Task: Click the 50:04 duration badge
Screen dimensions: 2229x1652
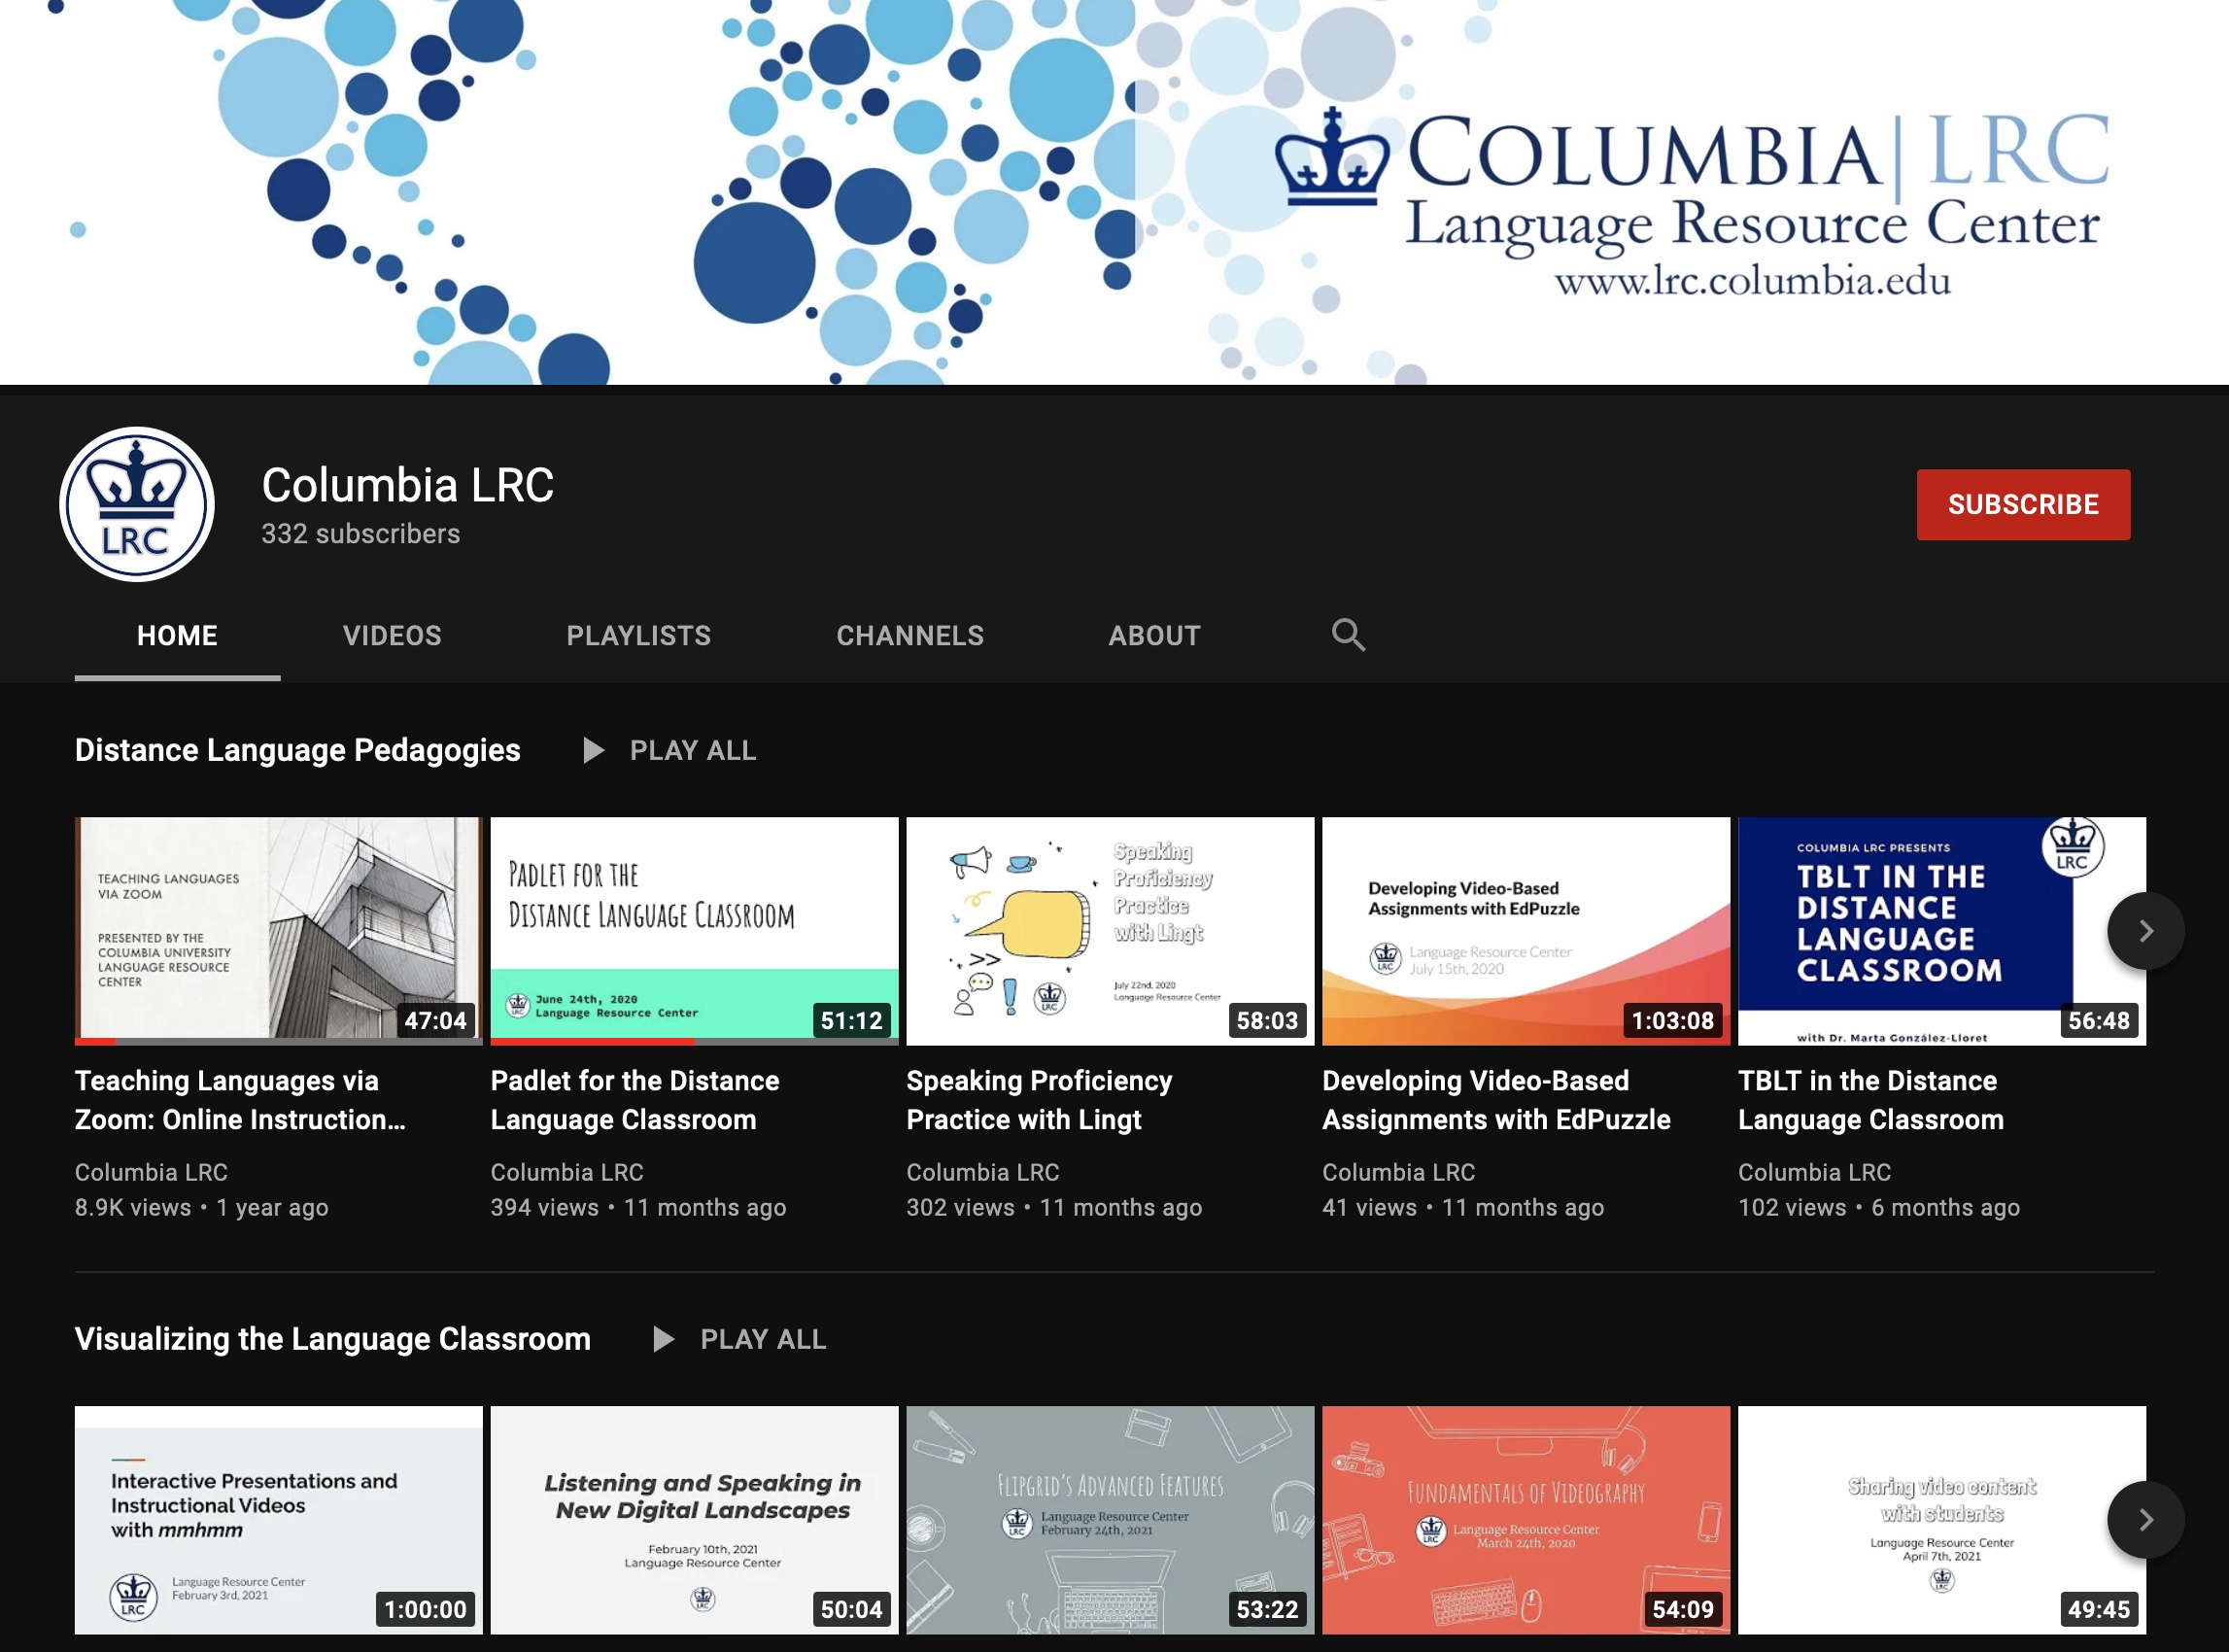Action: (851, 1610)
